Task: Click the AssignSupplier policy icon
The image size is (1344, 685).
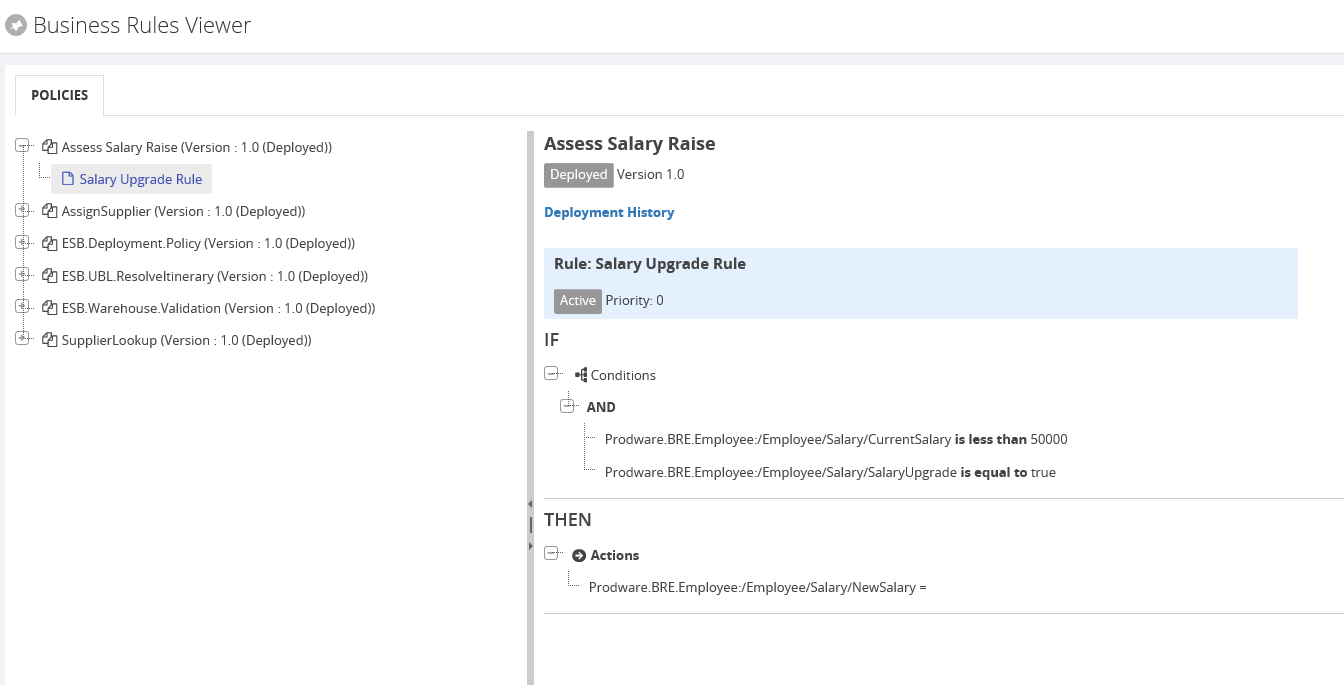Action: click(49, 211)
